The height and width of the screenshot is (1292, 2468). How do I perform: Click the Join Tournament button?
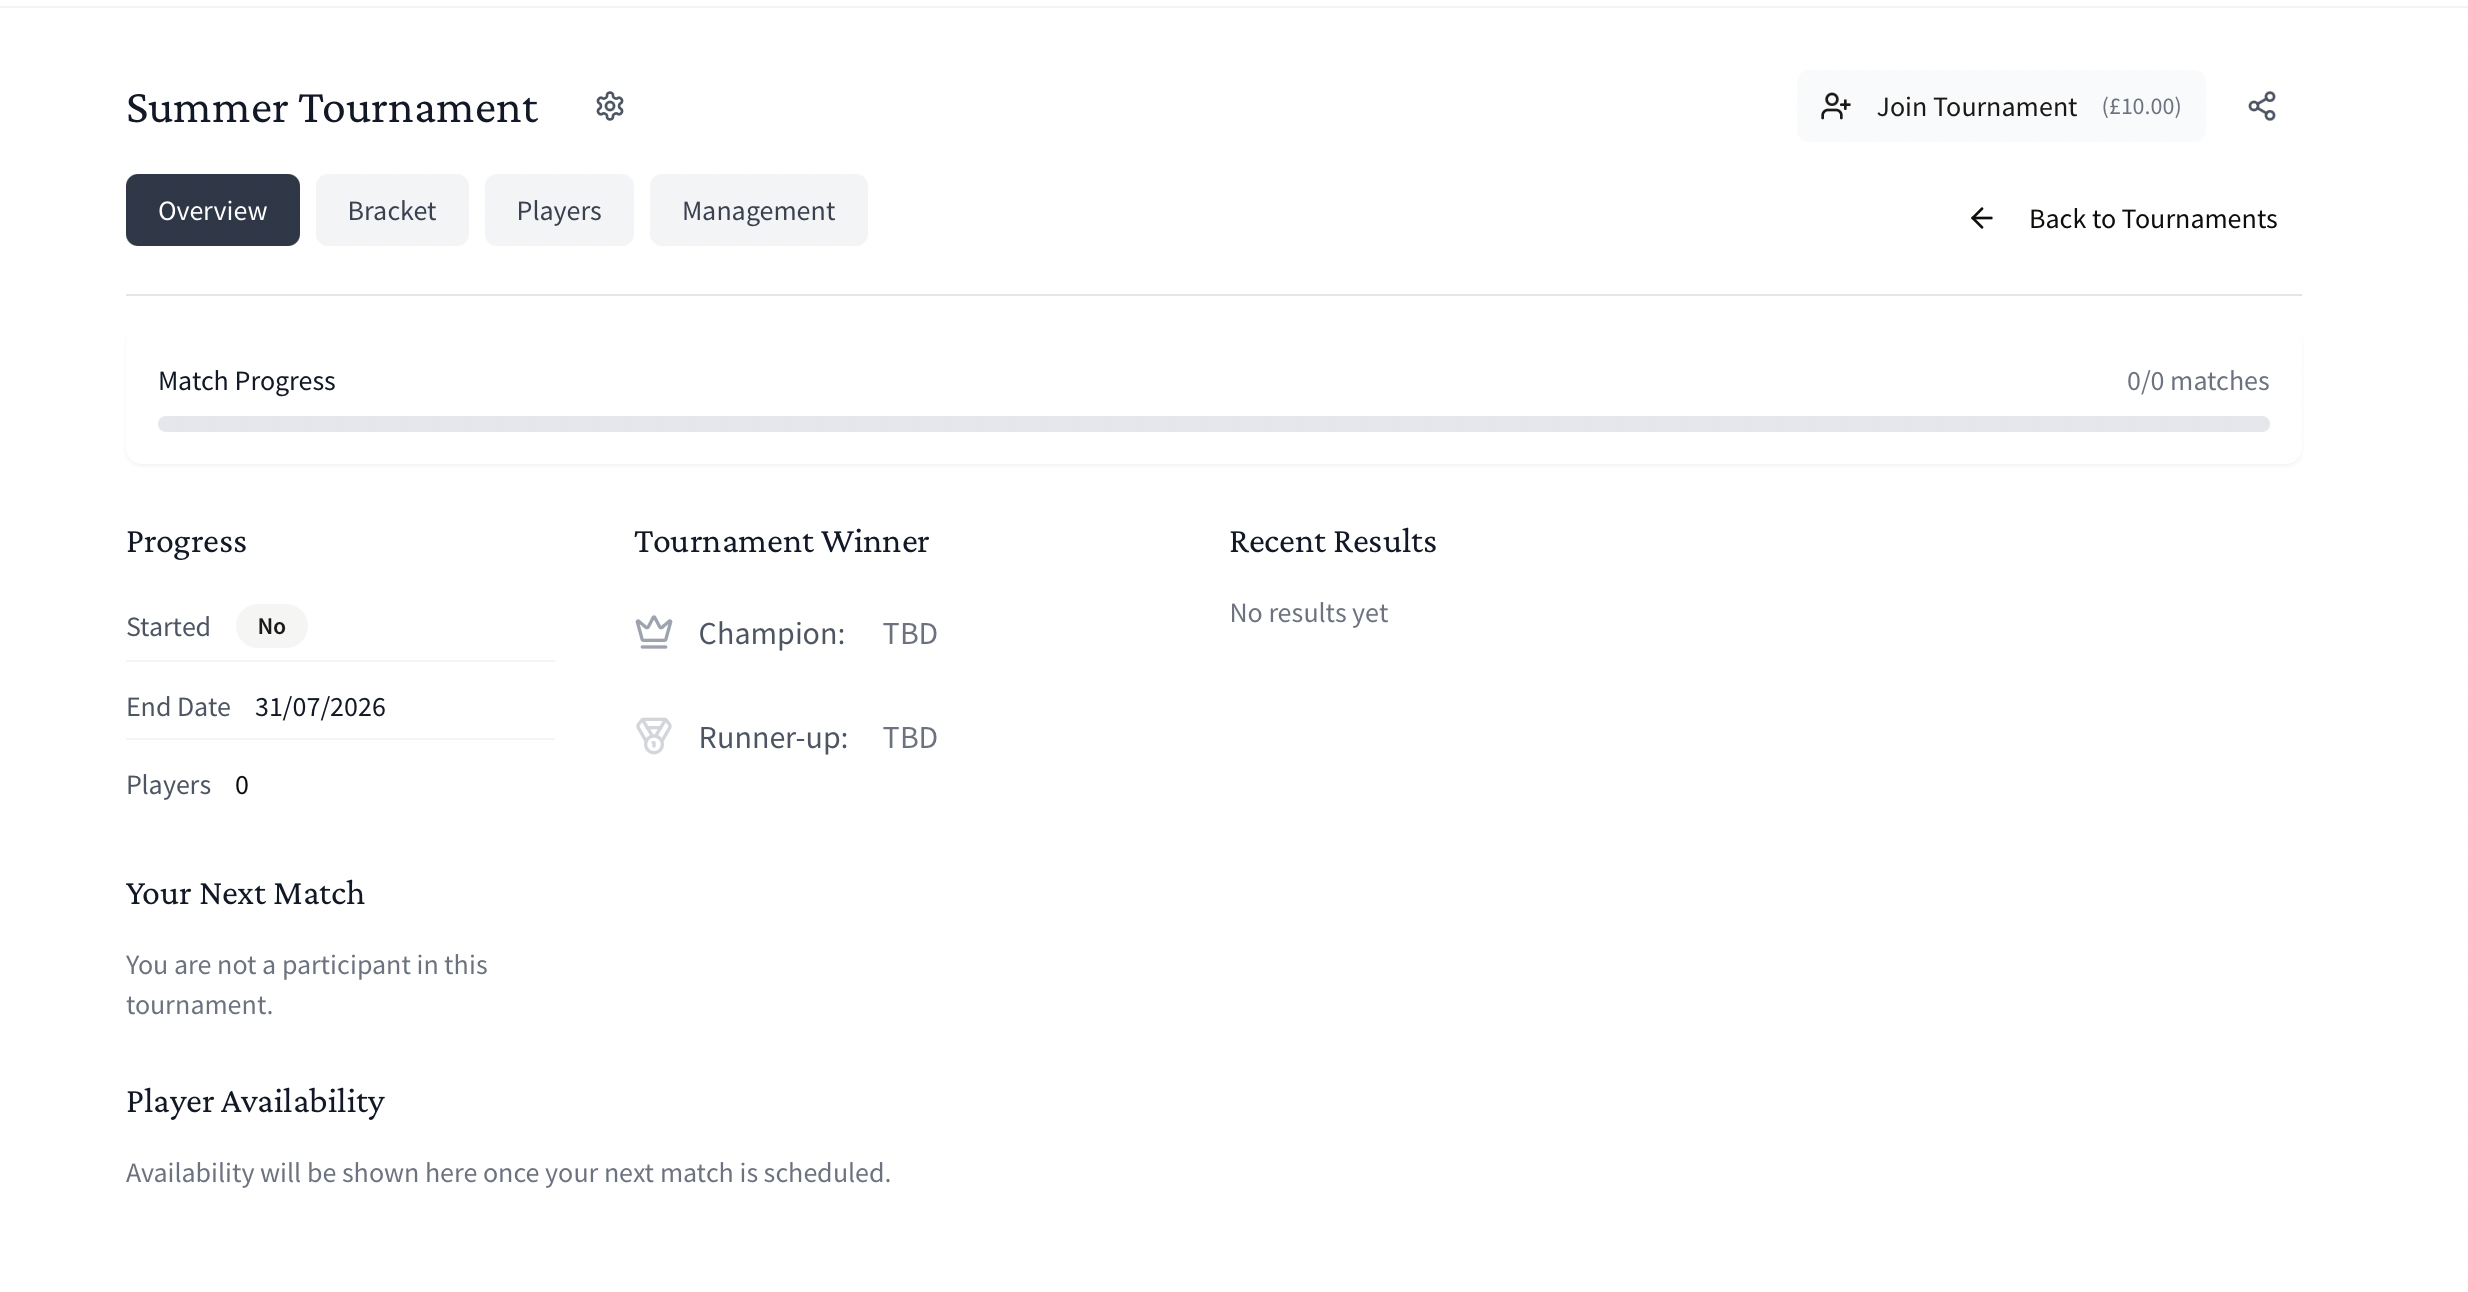click(x=2001, y=106)
